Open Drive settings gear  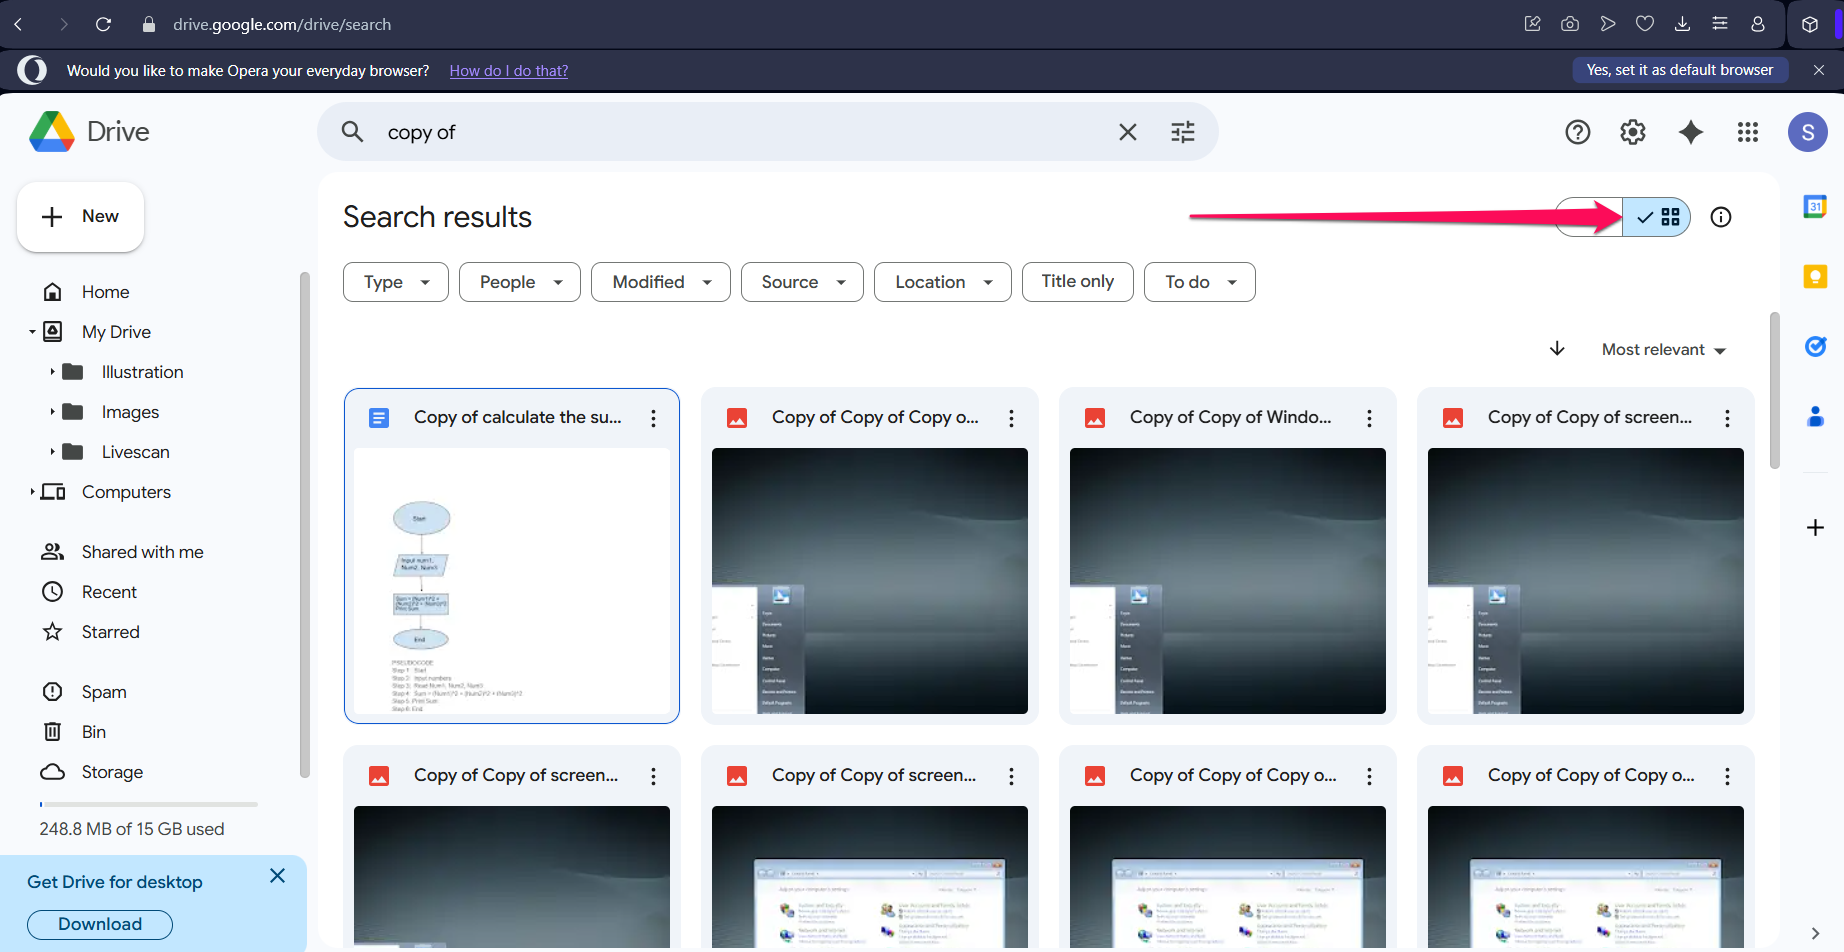pos(1632,132)
